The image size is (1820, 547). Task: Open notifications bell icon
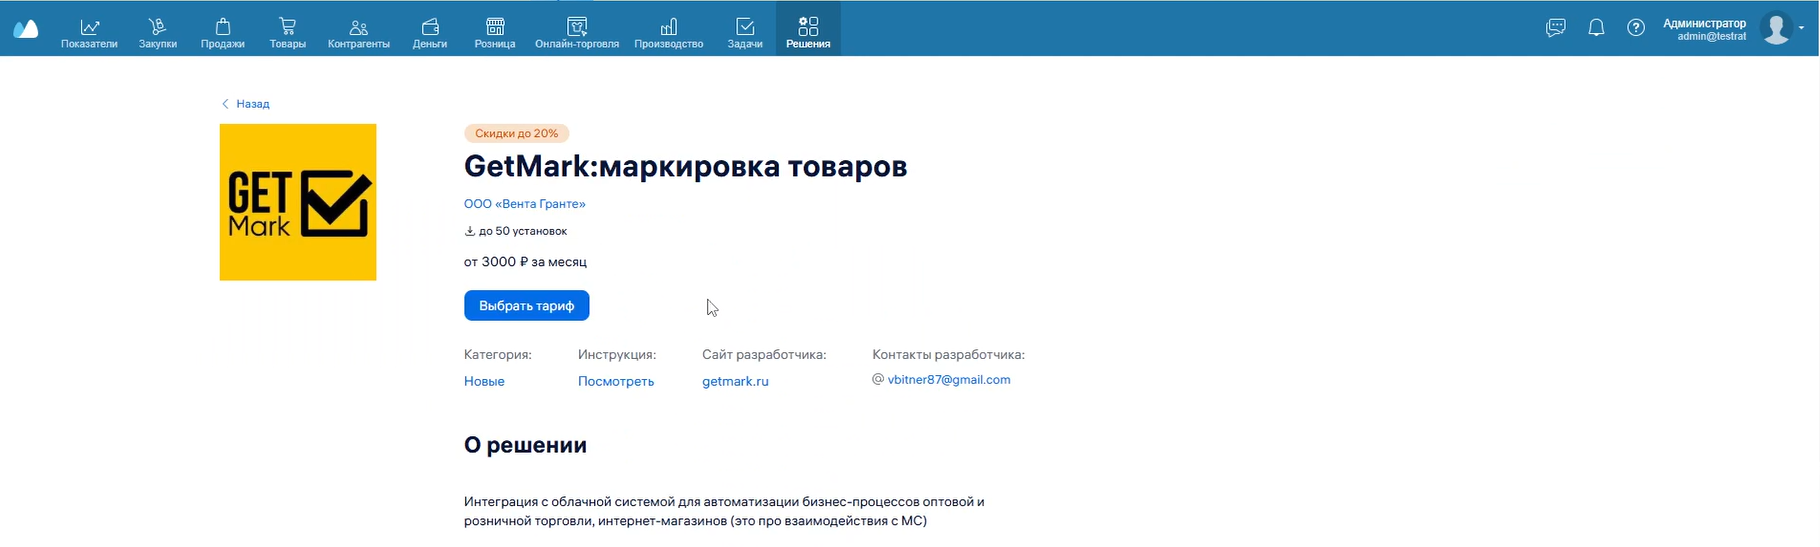point(1596,28)
